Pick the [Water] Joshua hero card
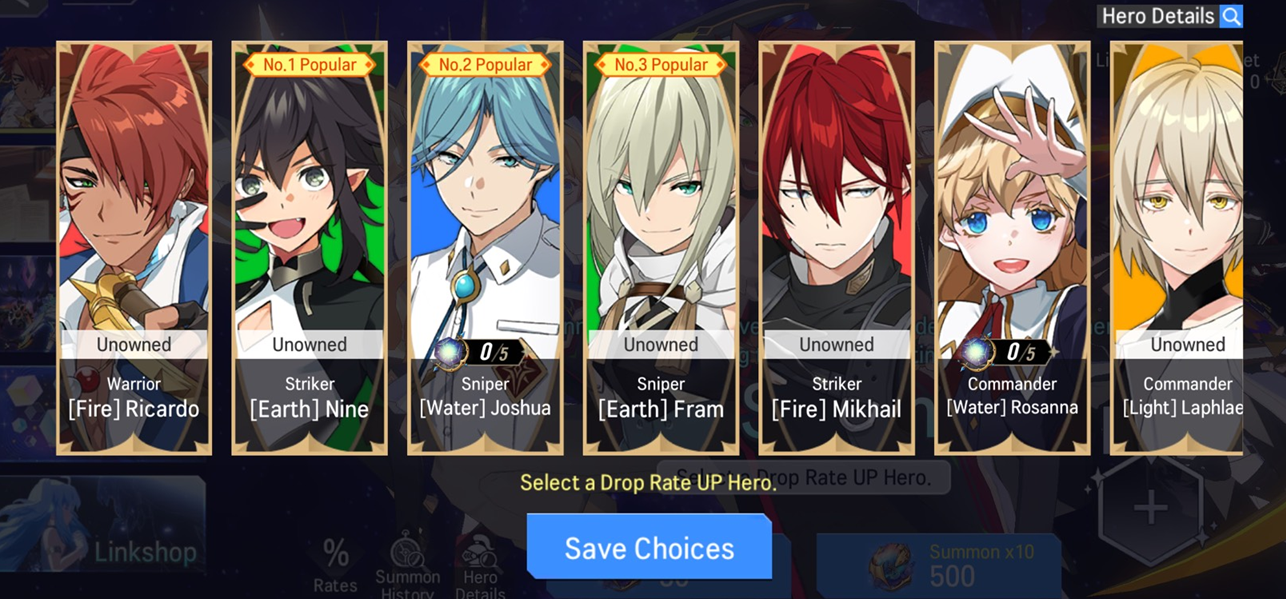The image size is (1286, 599). point(485,248)
